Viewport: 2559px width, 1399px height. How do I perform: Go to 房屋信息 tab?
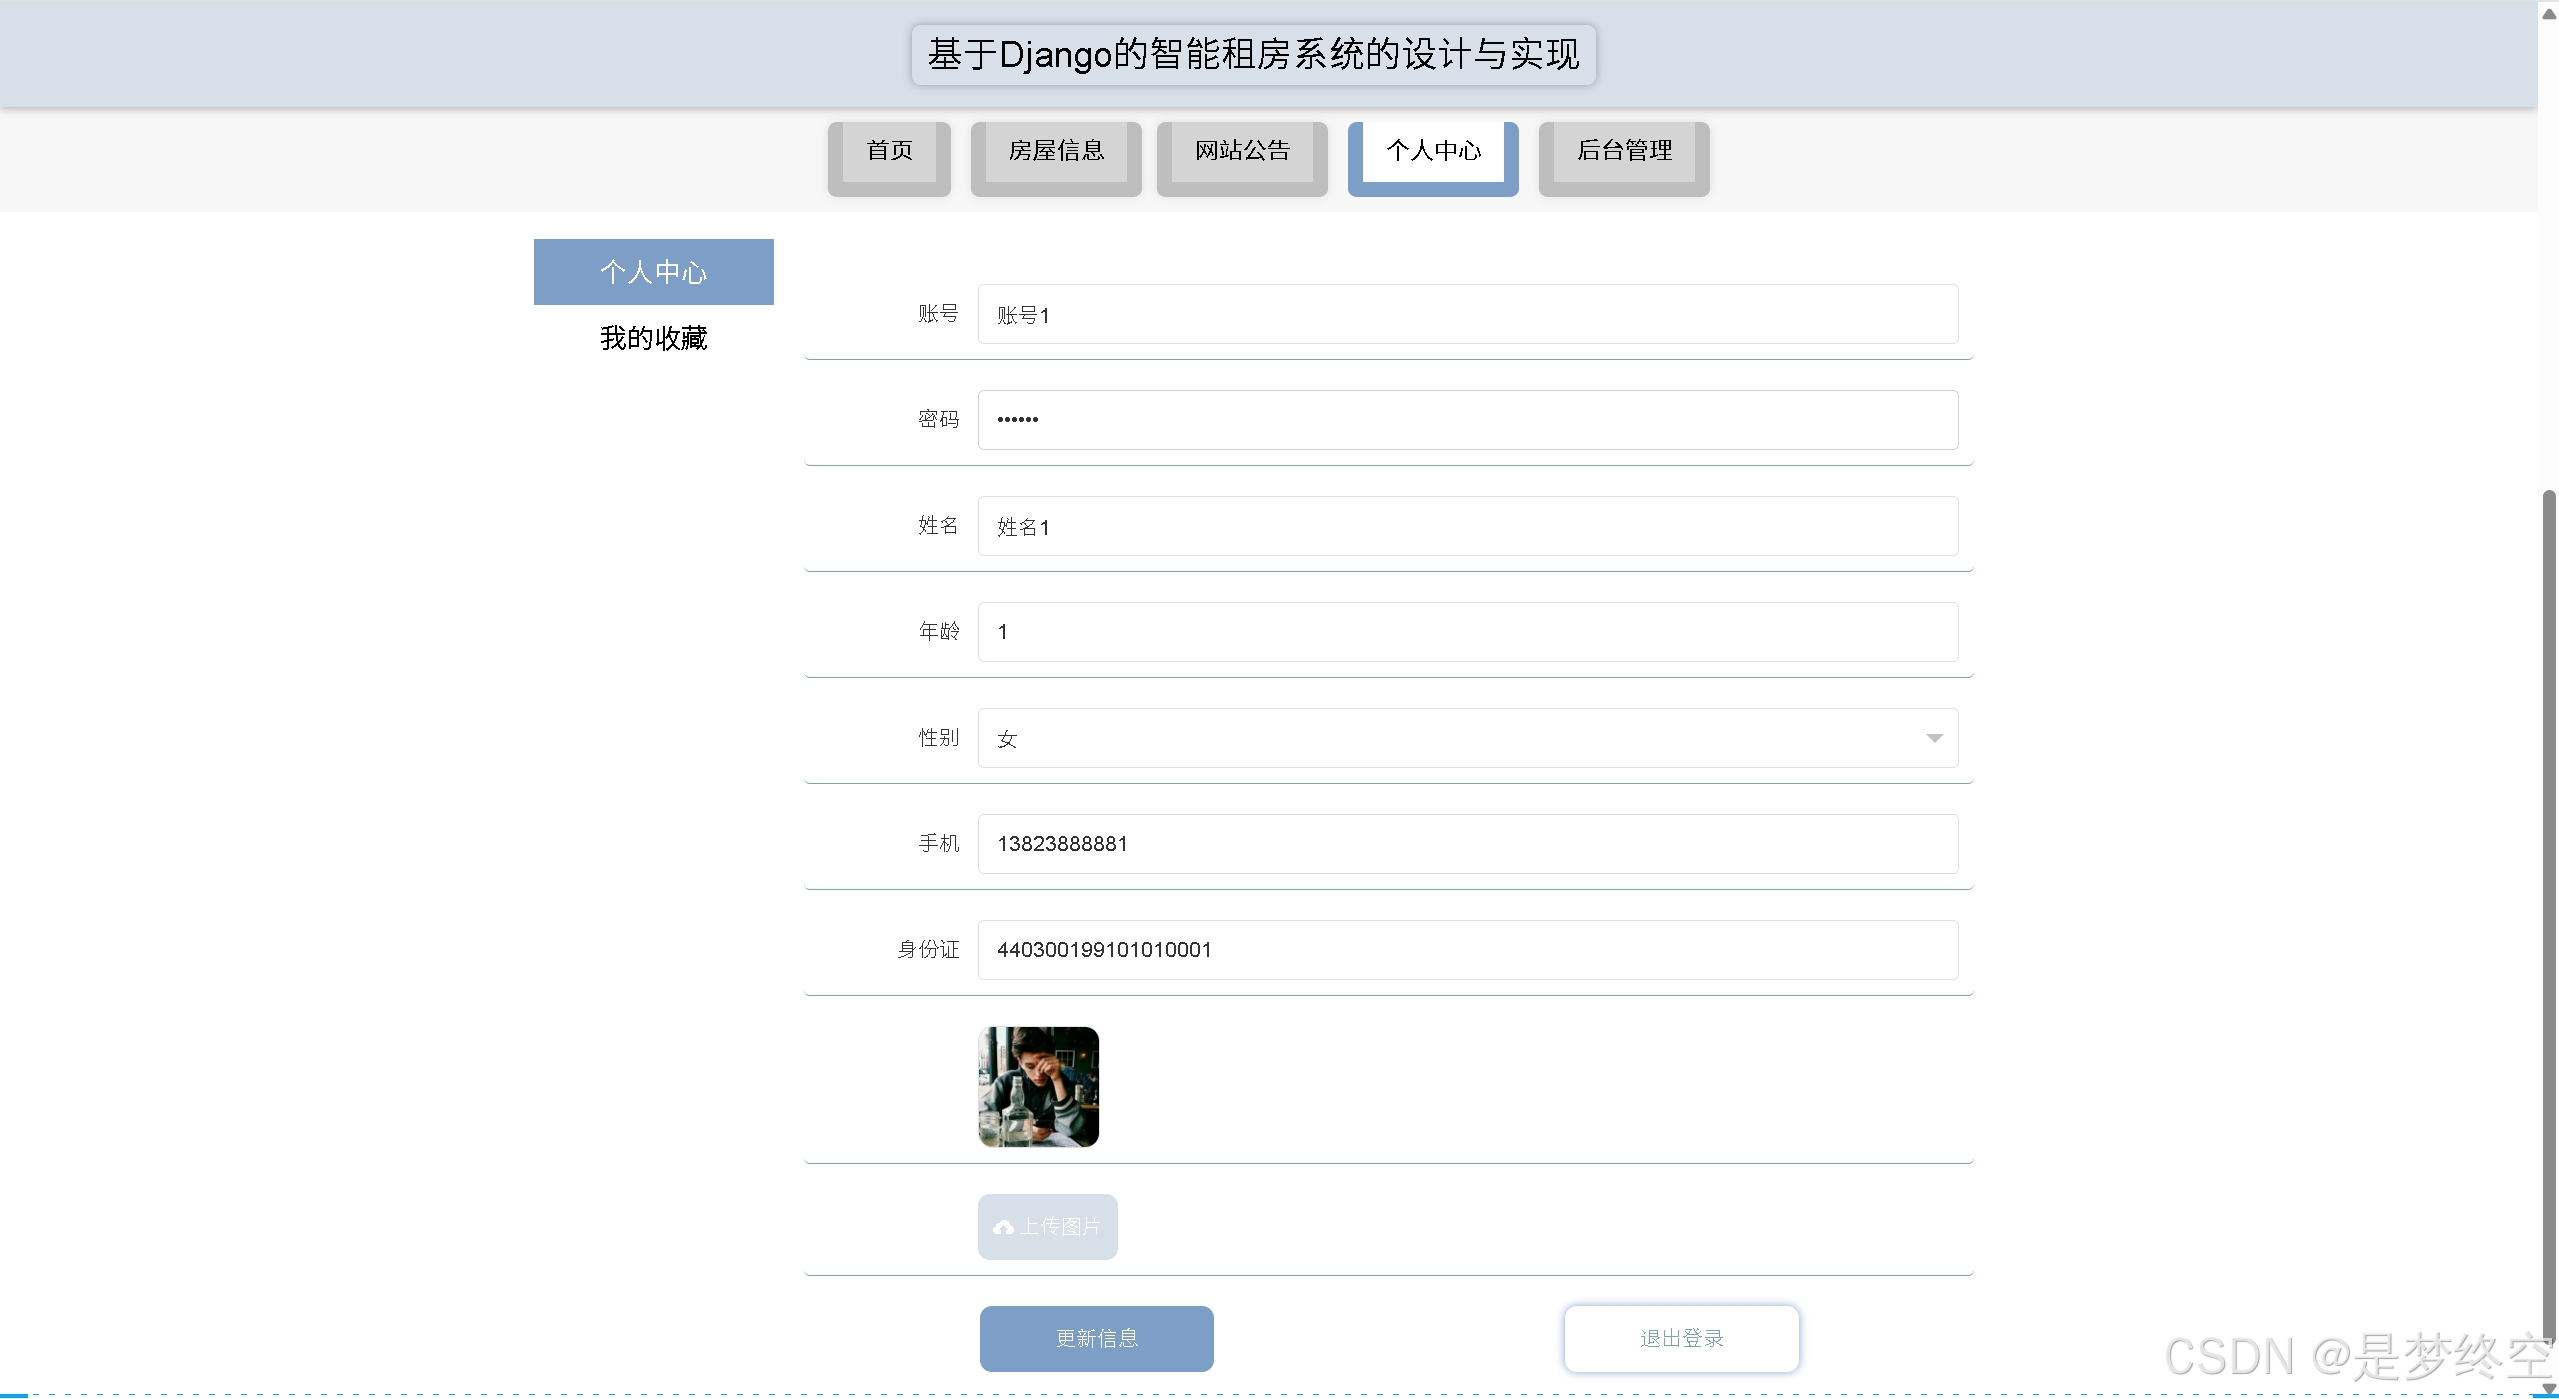tap(1055, 151)
